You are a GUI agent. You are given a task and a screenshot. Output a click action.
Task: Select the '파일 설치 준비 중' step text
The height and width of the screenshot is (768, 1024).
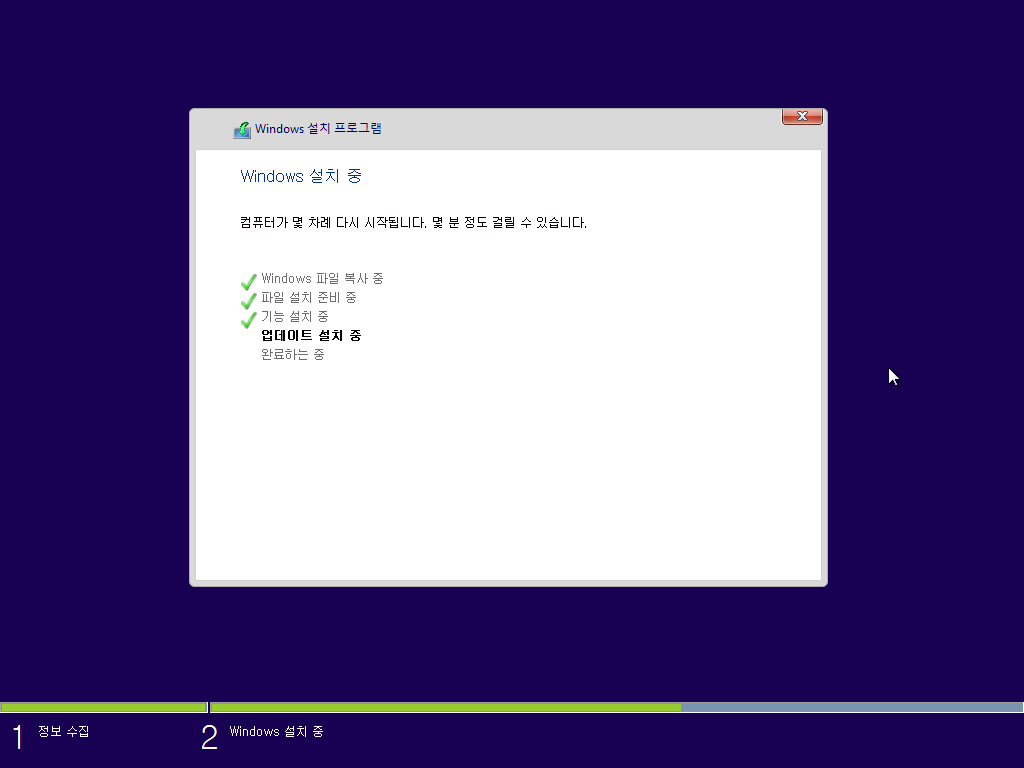308,298
